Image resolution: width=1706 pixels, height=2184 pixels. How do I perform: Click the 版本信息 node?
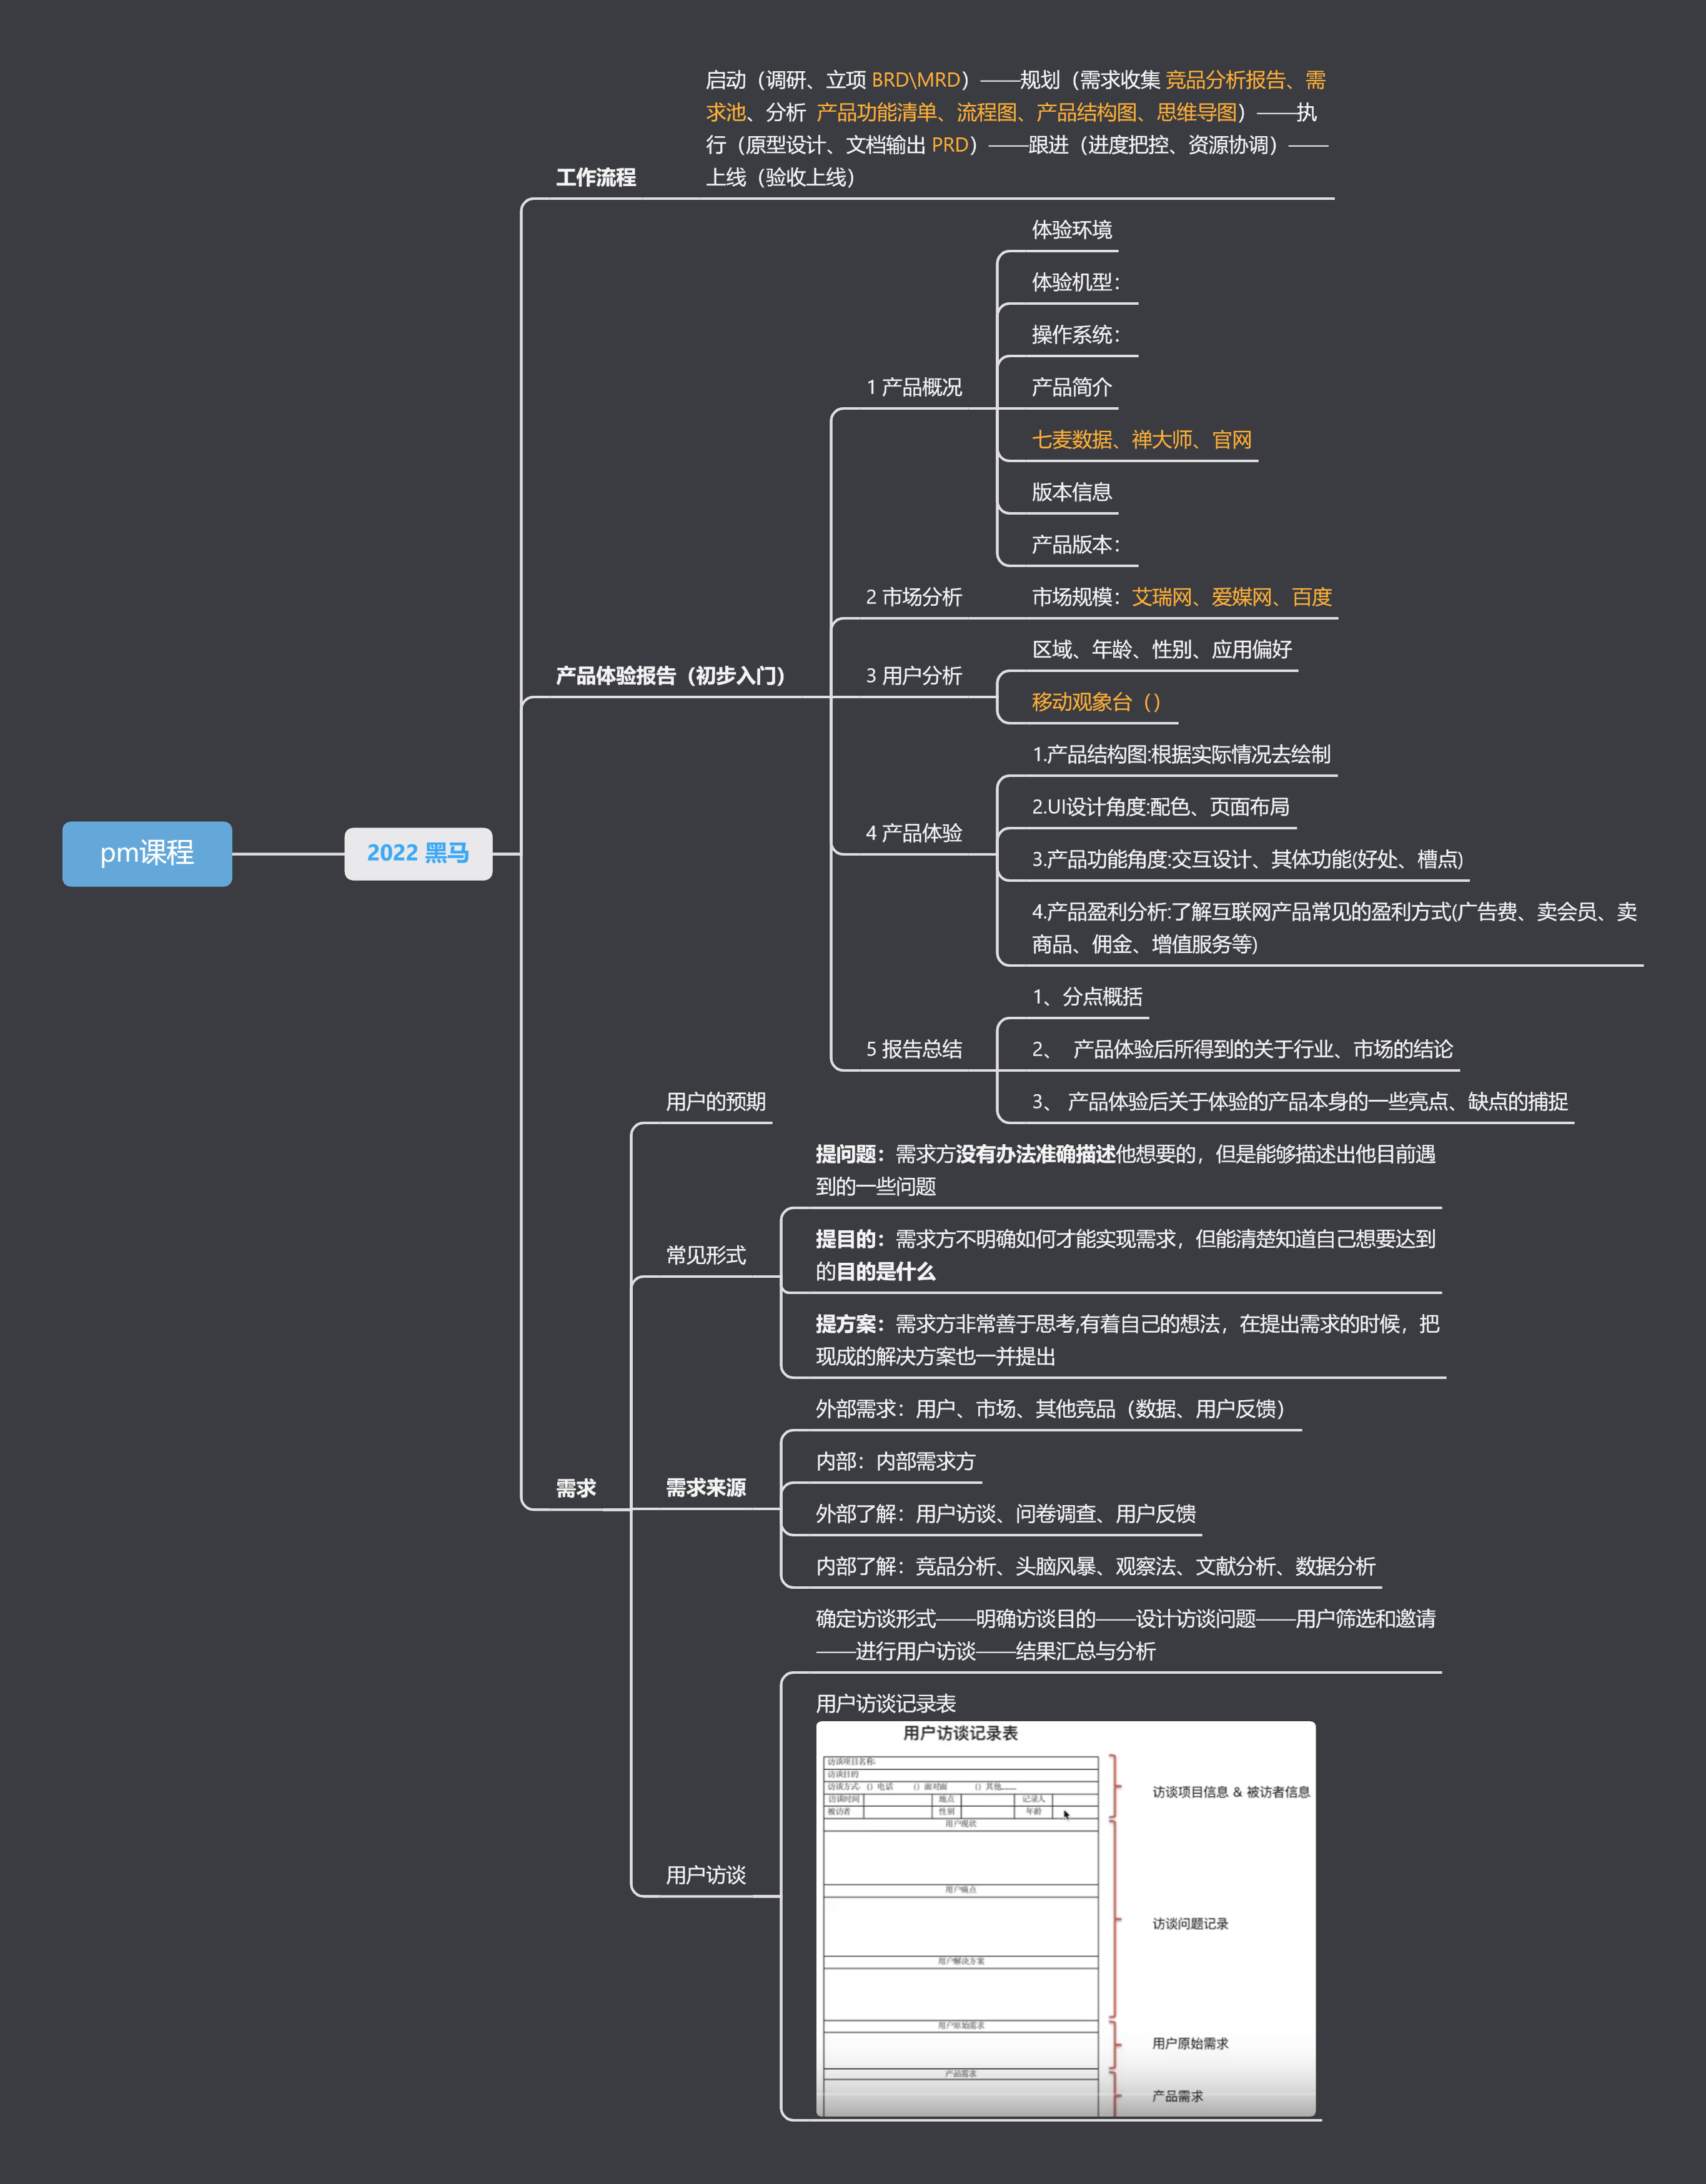point(1072,491)
